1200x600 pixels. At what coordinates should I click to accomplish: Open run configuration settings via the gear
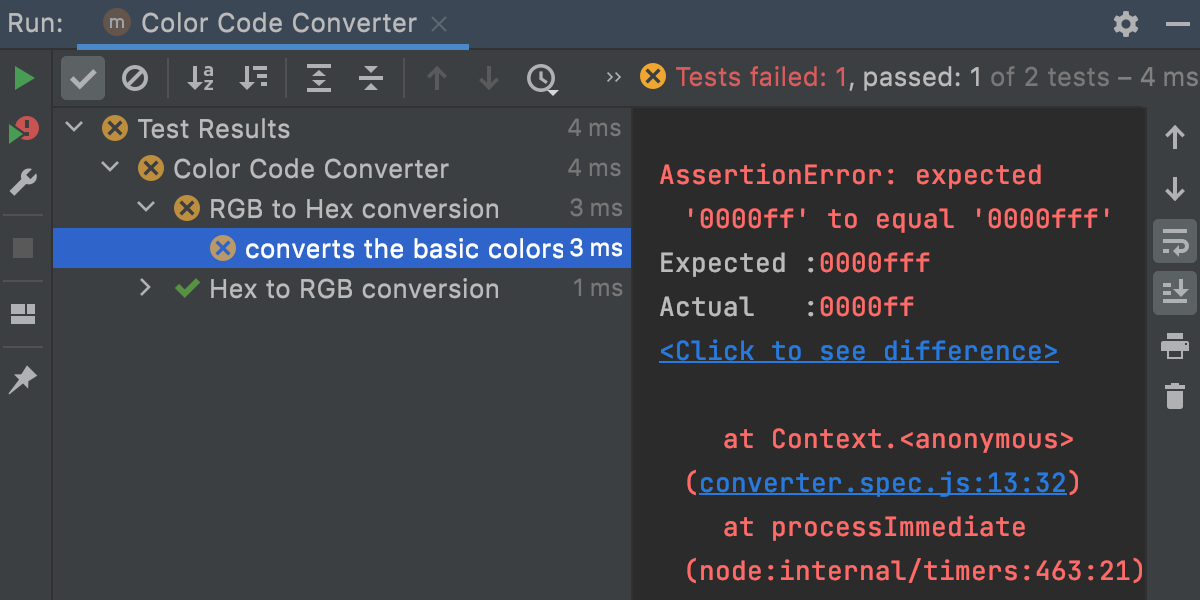[1126, 23]
